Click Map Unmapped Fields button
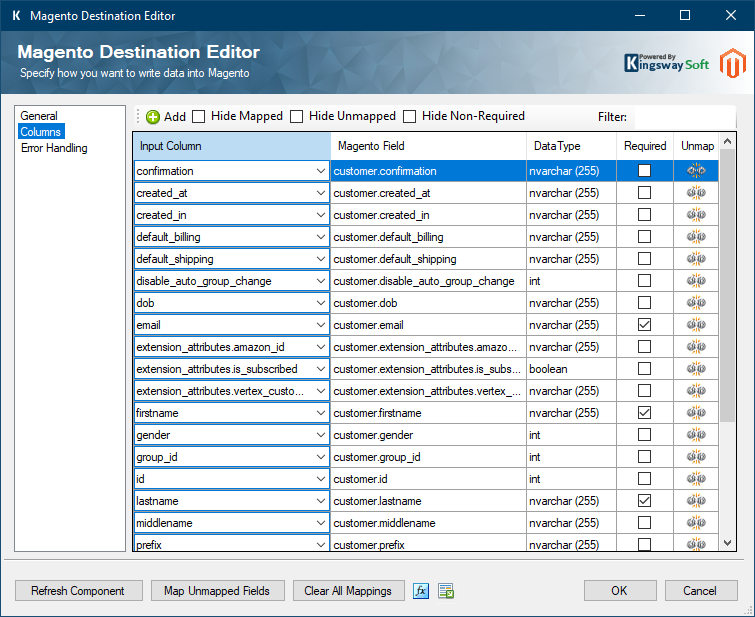The width and height of the screenshot is (755, 617). pyautogui.click(x=218, y=591)
